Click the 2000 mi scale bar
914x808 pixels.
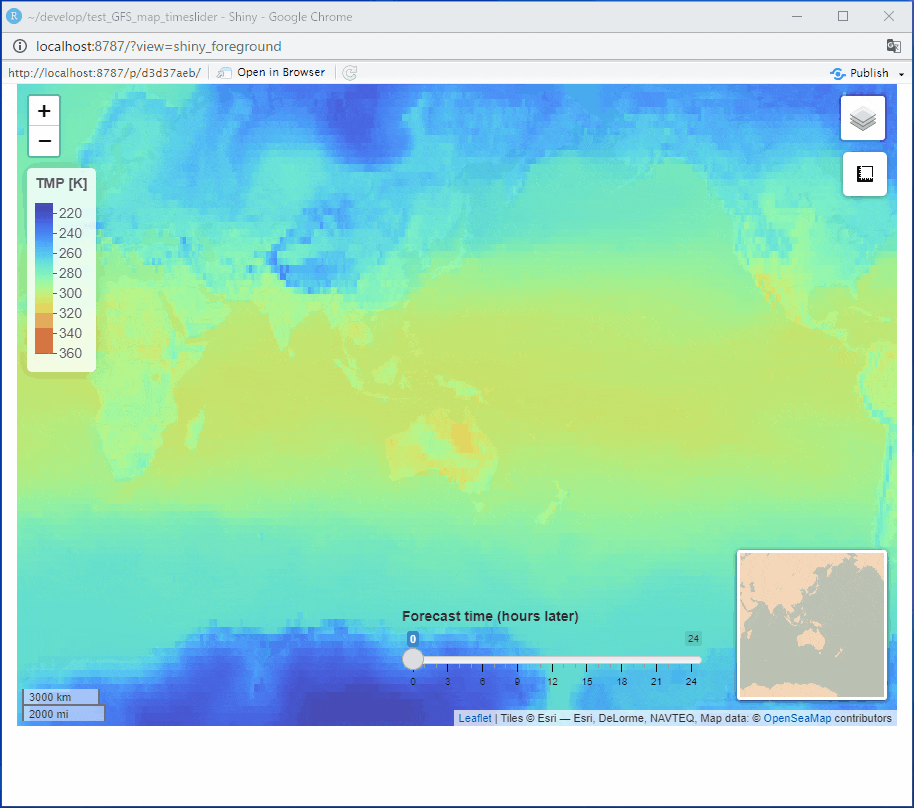click(64, 714)
